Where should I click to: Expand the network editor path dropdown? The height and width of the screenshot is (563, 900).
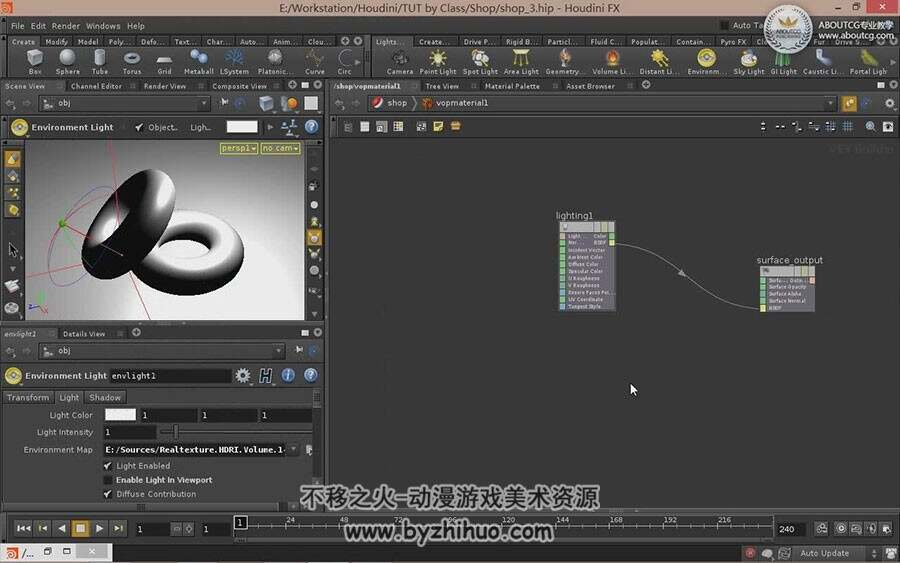pos(830,103)
